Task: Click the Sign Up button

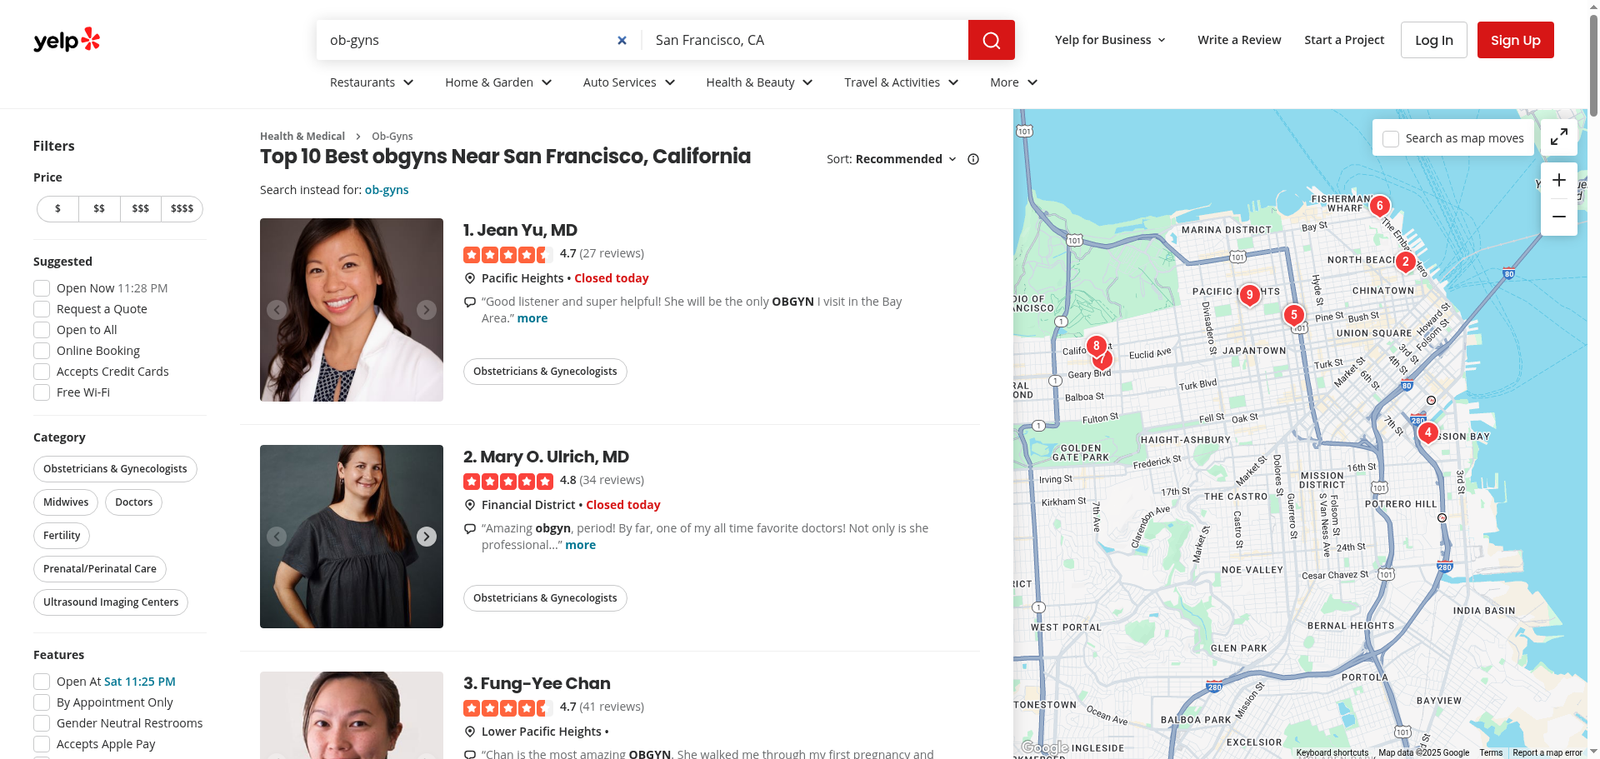Action: (x=1515, y=40)
